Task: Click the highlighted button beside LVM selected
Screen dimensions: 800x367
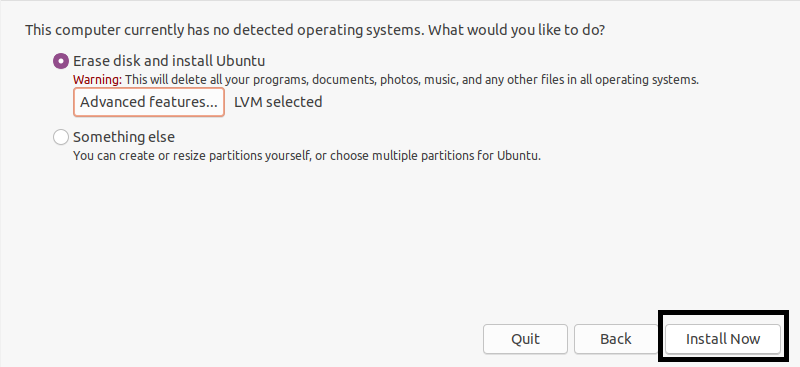Action: coord(149,102)
